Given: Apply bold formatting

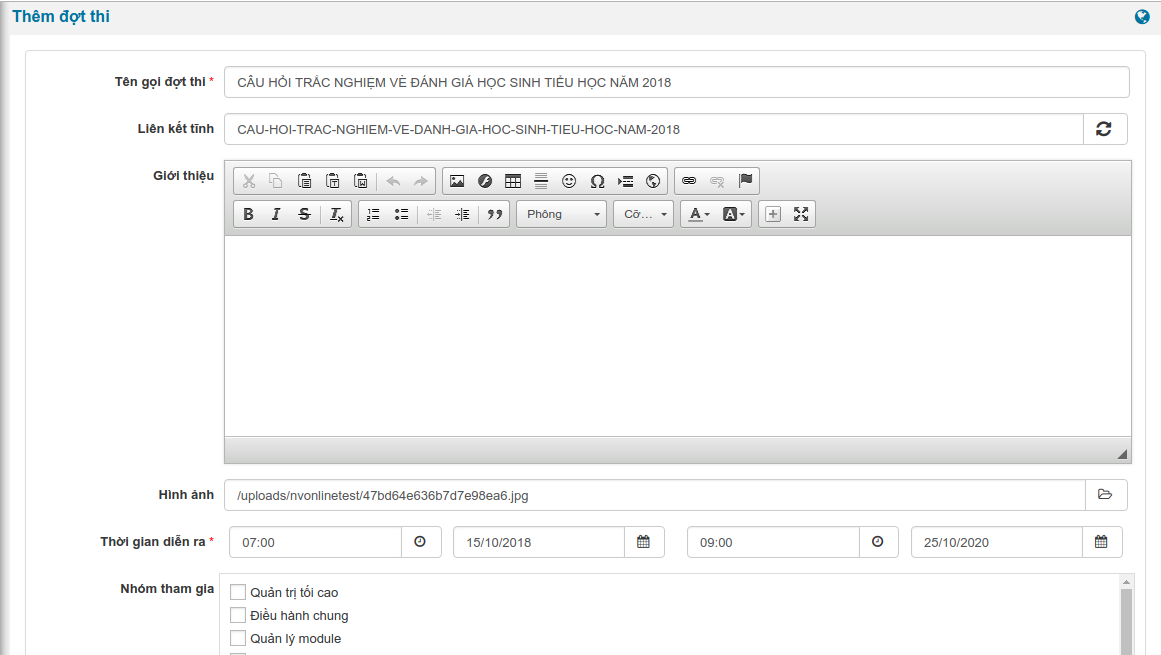Looking at the screenshot, I should 248,214.
